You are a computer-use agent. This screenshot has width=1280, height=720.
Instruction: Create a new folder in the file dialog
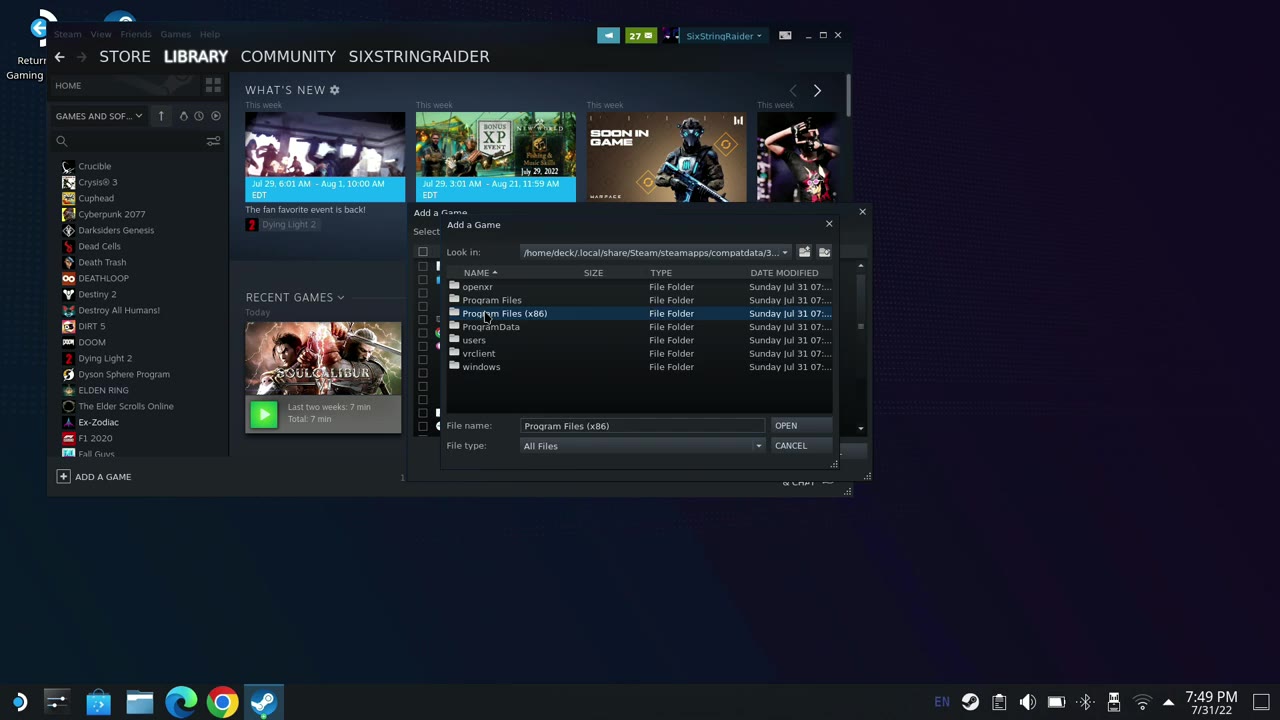coord(825,252)
